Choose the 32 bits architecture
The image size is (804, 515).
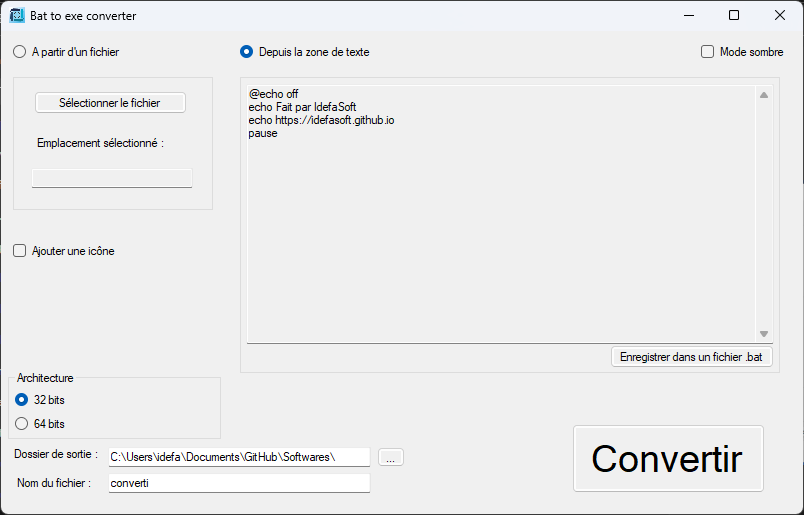[22, 400]
